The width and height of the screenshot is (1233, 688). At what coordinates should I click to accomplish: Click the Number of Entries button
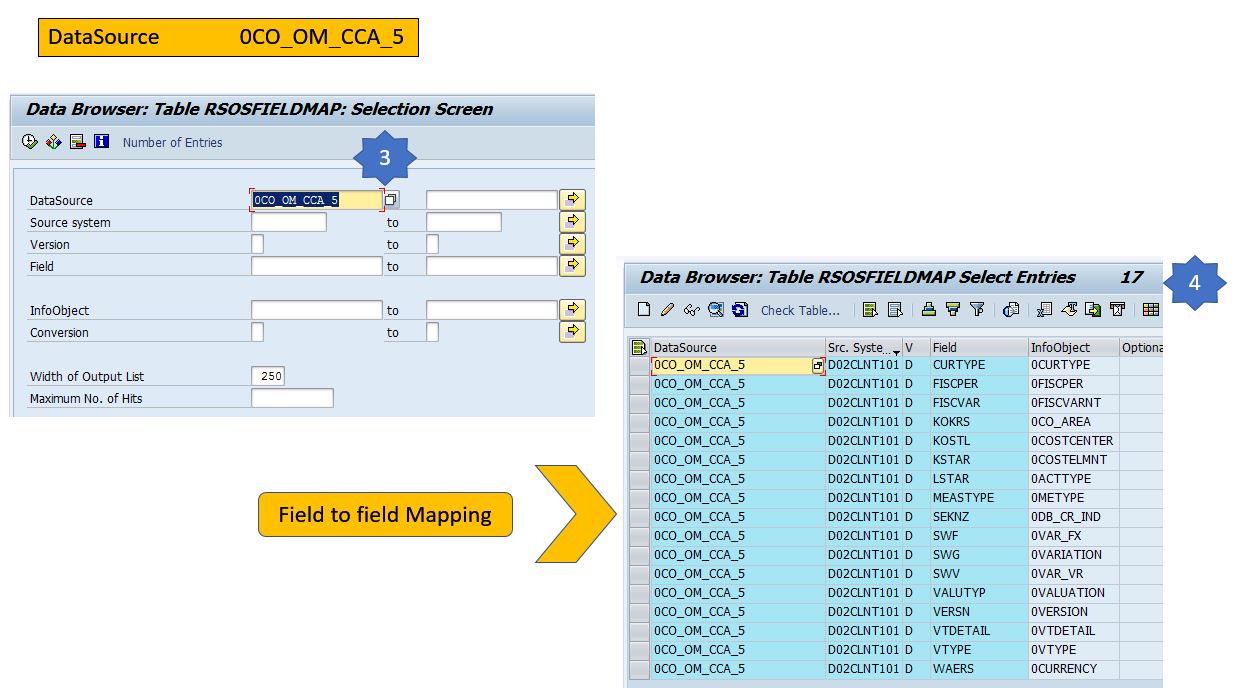tap(172, 143)
